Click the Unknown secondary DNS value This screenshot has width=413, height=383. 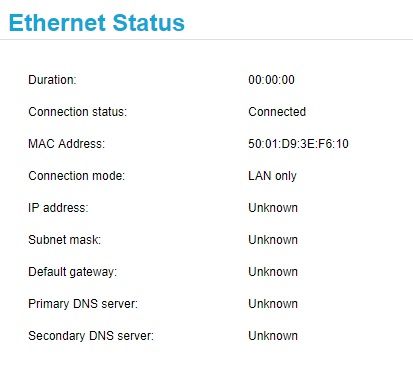tap(273, 336)
